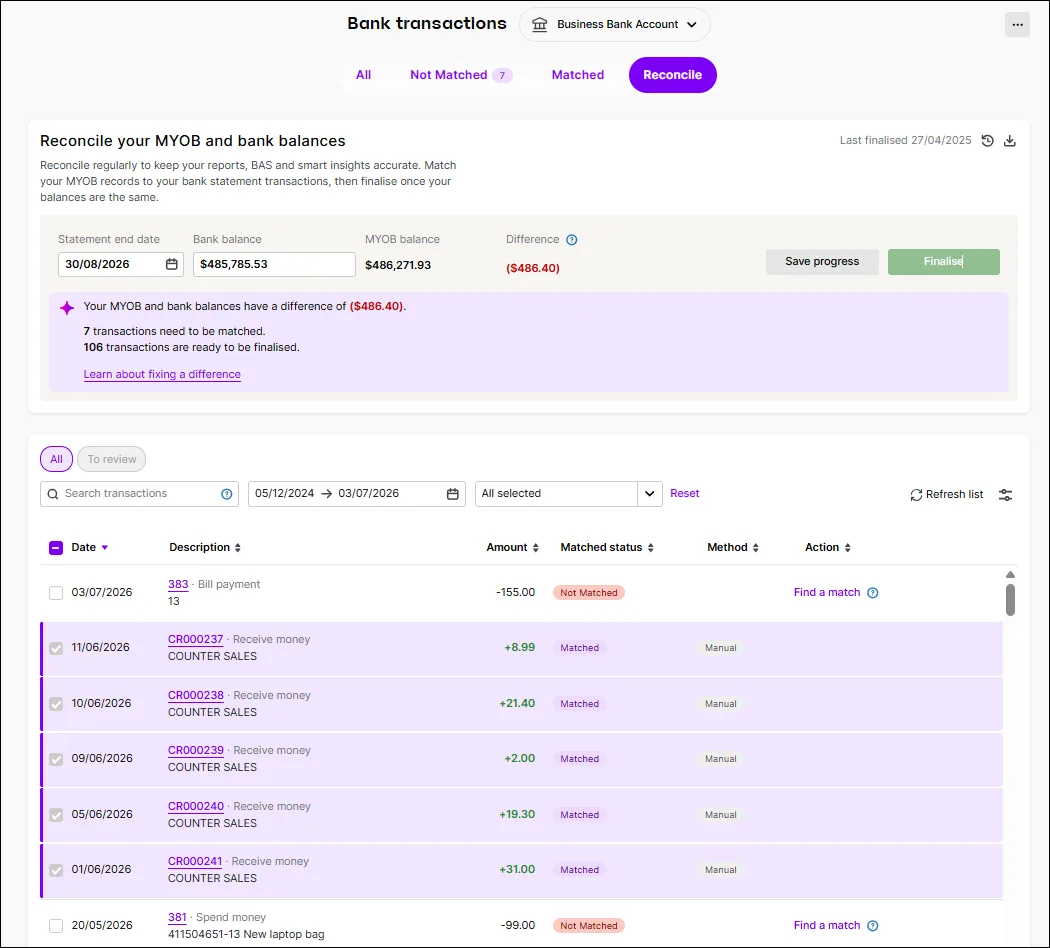Click the +8.99 amount cell
This screenshot has height=948, width=1050.
[519, 647]
